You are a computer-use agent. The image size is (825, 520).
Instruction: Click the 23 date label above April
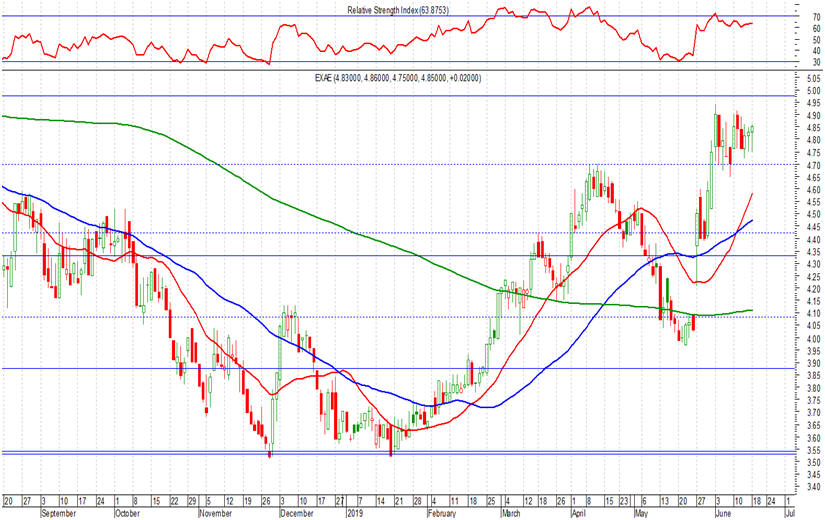[623, 500]
